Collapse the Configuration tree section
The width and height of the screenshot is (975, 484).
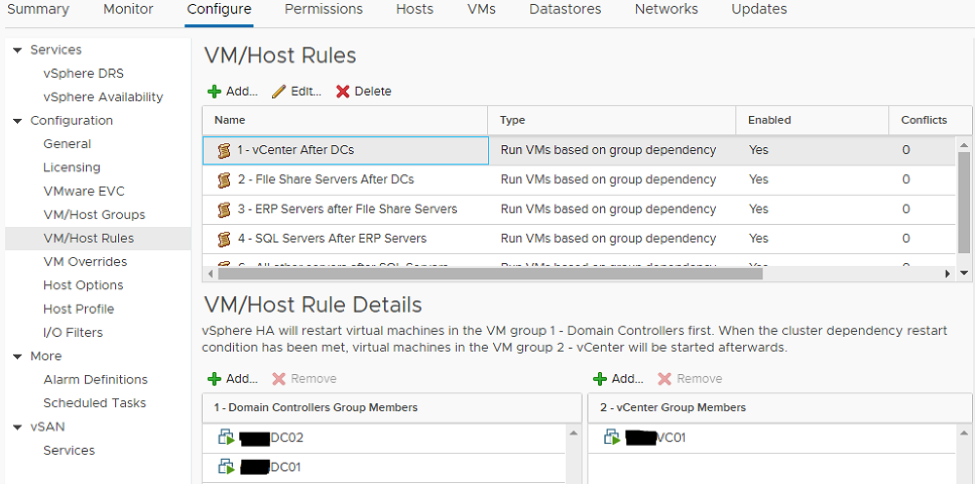click(17, 121)
